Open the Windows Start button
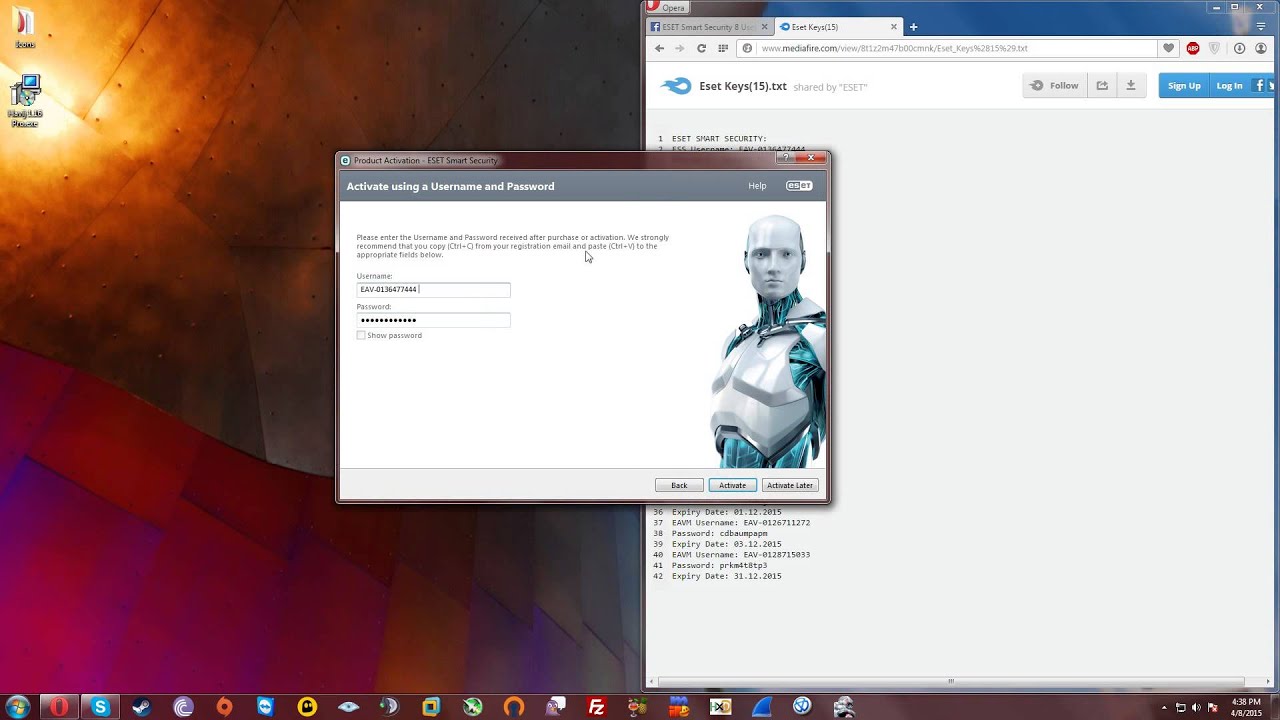The image size is (1280, 720). click(17, 706)
